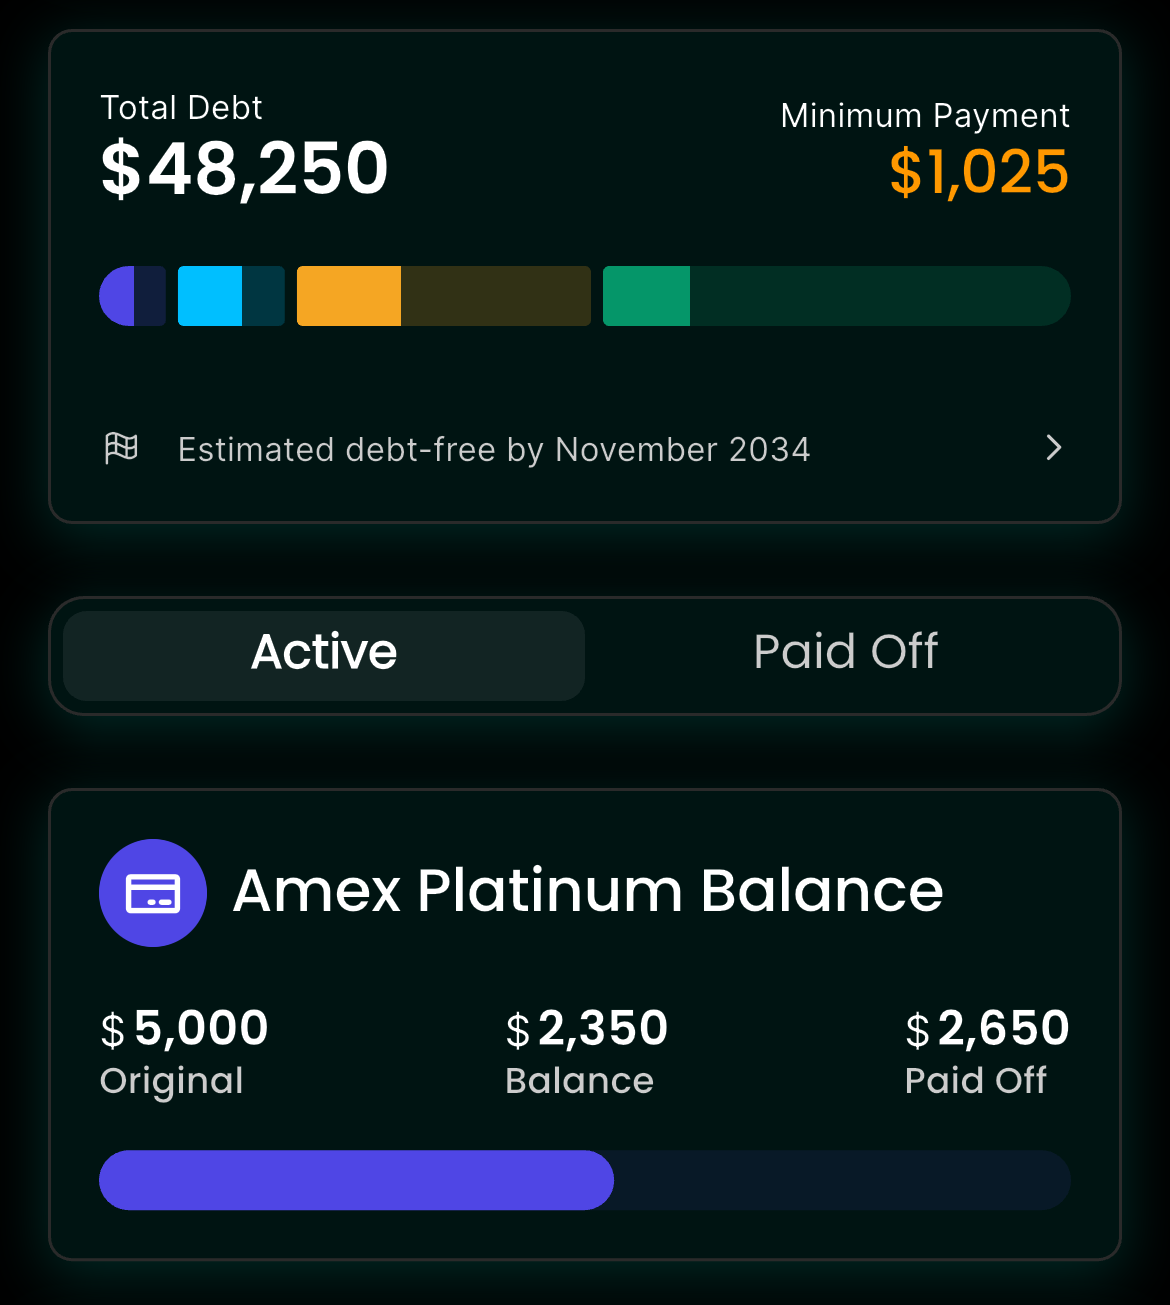This screenshot has width=1170, height=1305.
Task: Click the bright blue segment in debt bar
Action: (210, 296)
